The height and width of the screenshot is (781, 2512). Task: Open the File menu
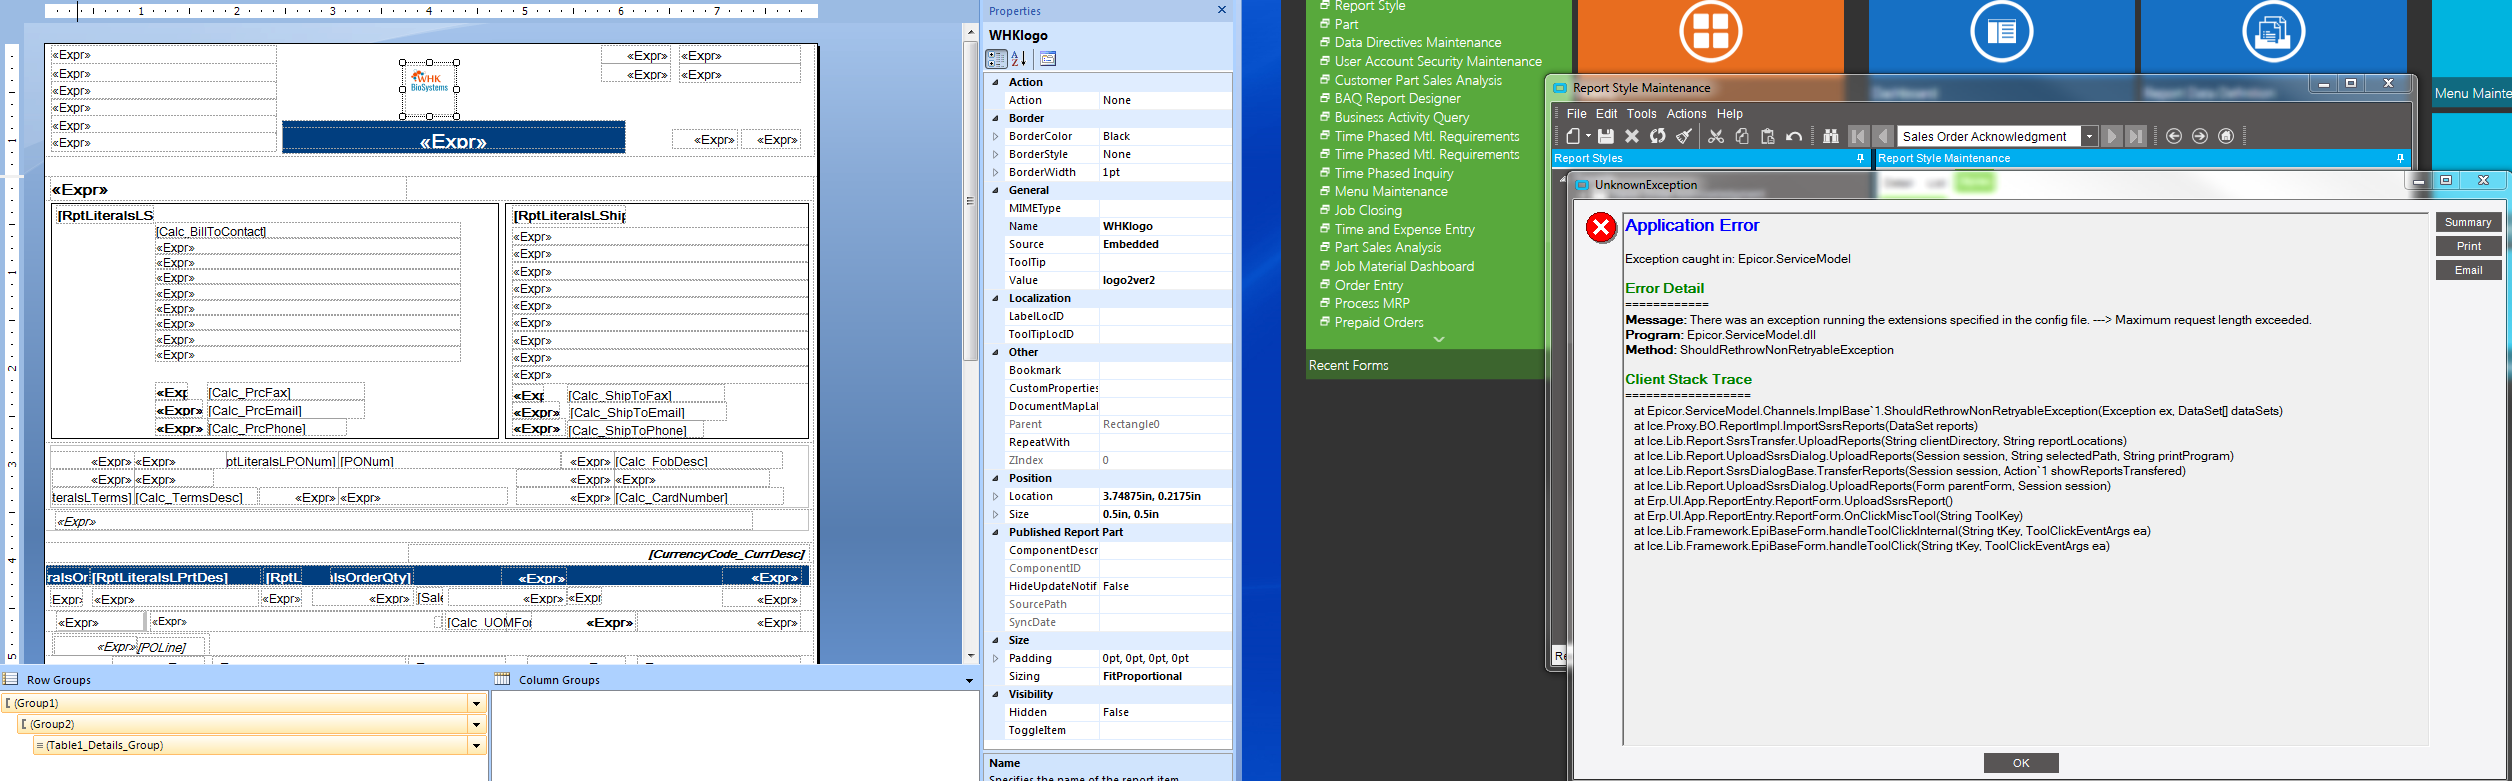coord(1576,114)
